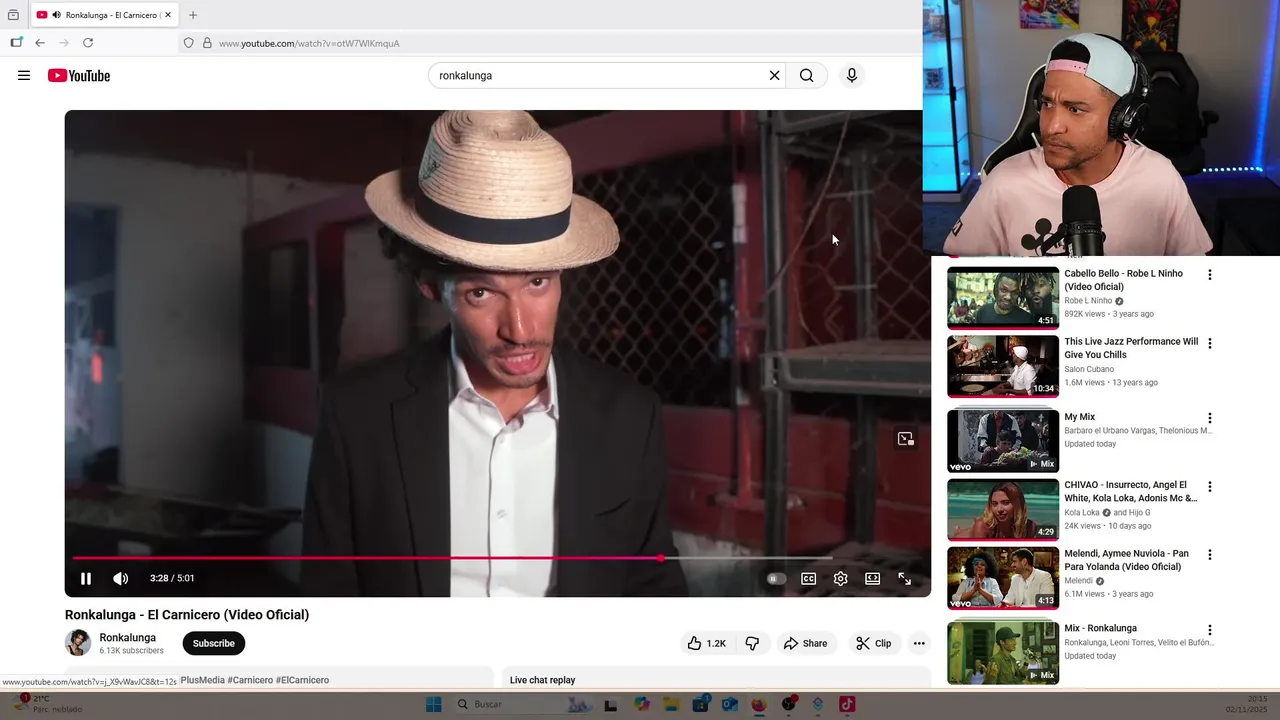The height and width of the screenshot is (720, 1280).
Task: Select the Ronkalunga browser tab
Action: click(x=104, y=15)
